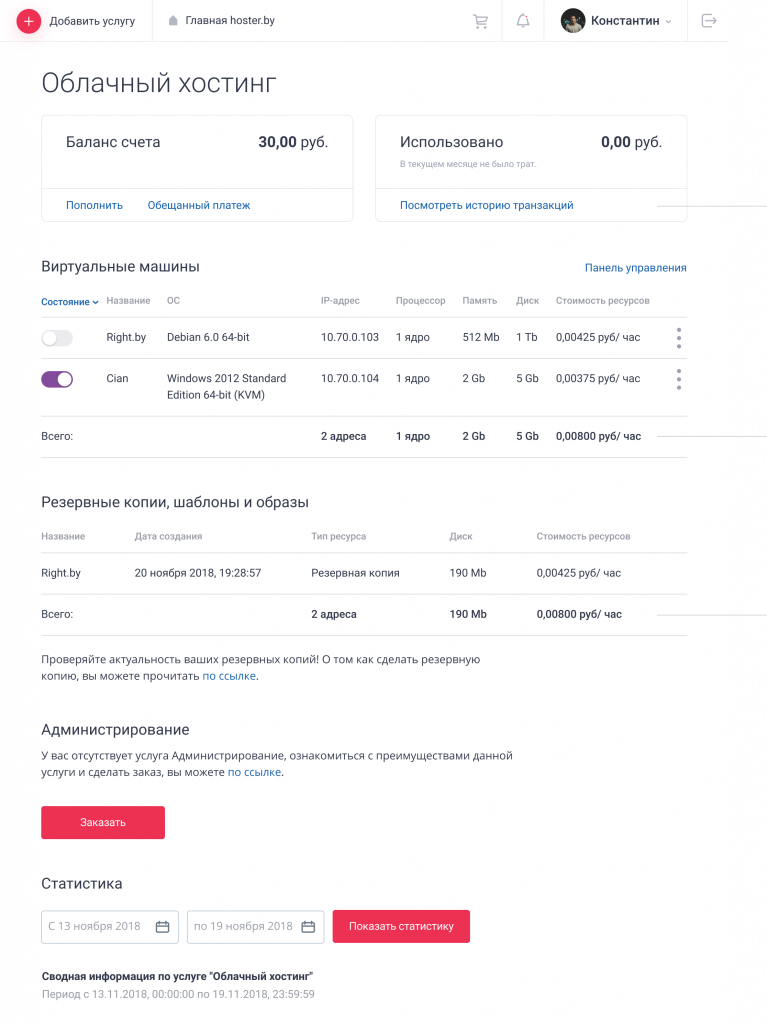Click the Обещанный платеж link
Image resolution: width=767 pixels, height=1024 pixels.
tap(199, 205)
